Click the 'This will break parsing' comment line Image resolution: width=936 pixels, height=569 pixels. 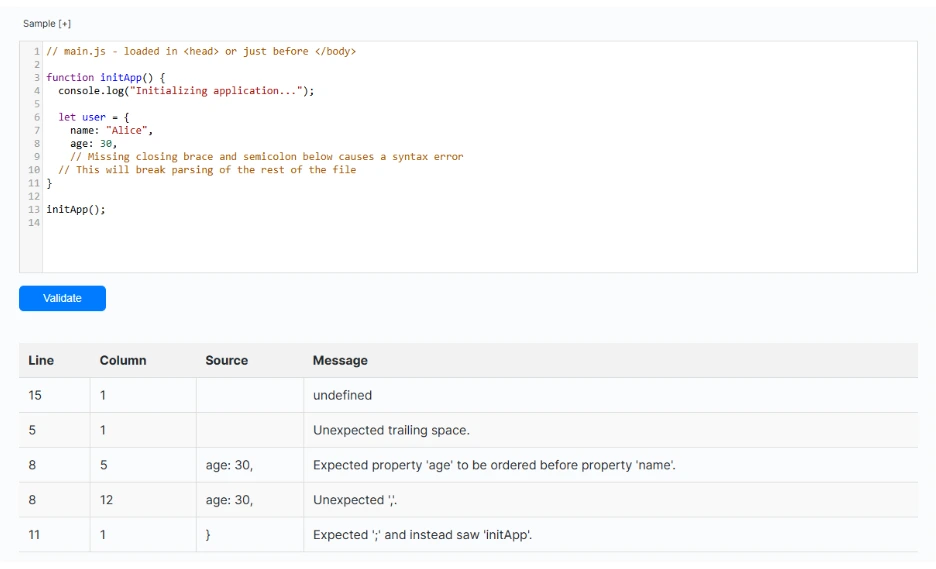[207, 170]
